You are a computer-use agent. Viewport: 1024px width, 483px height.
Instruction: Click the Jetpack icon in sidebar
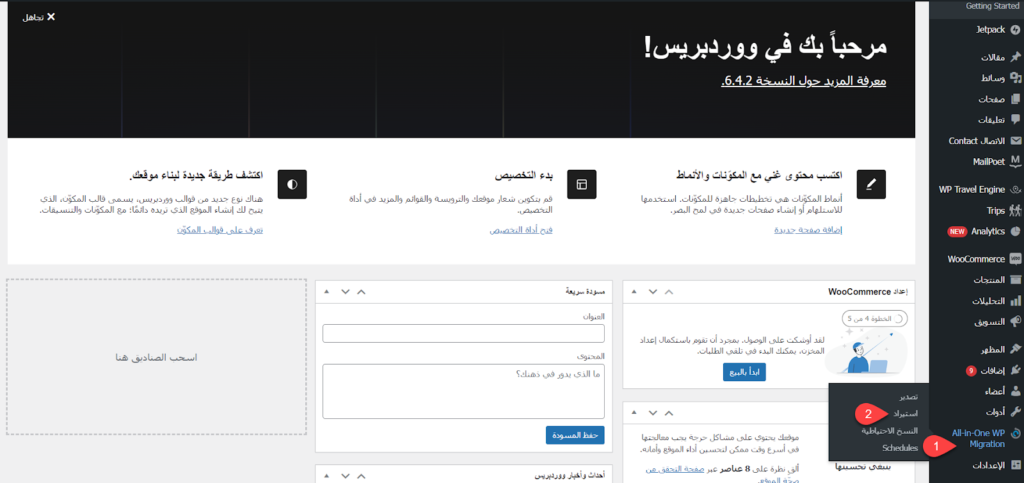click(1015, 29)
